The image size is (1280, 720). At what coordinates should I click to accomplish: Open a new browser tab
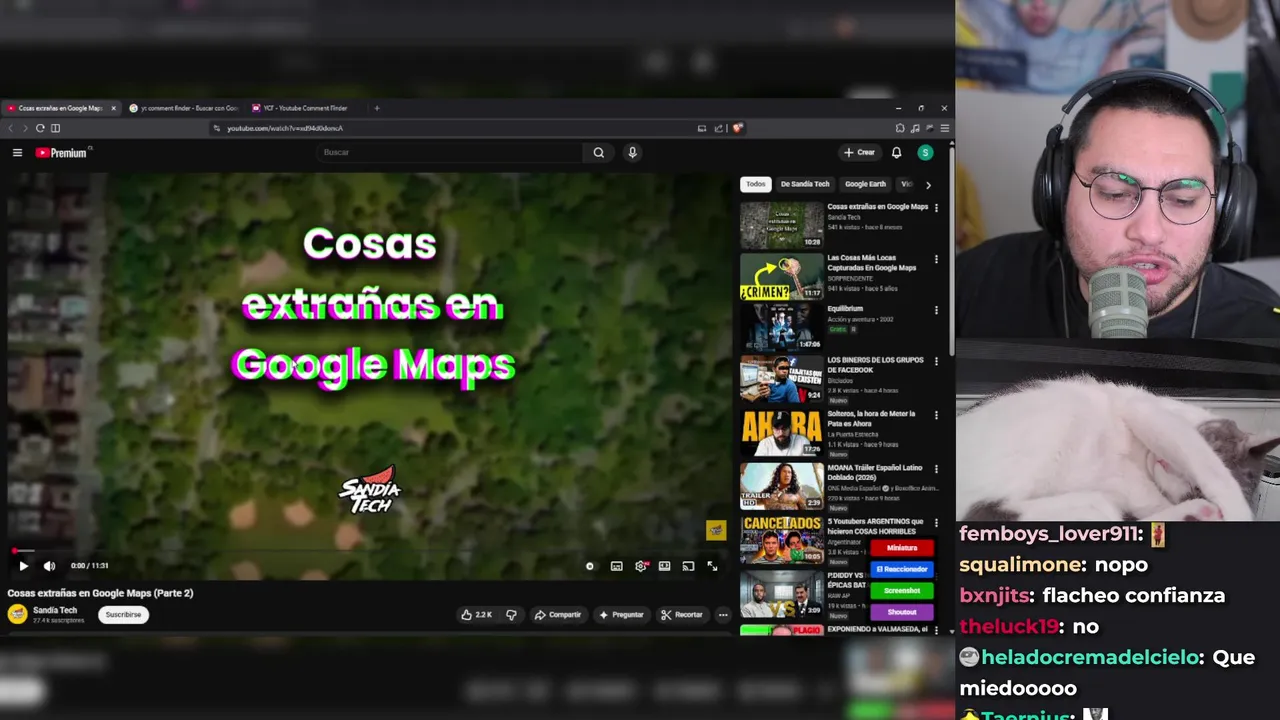pos(376,108)
